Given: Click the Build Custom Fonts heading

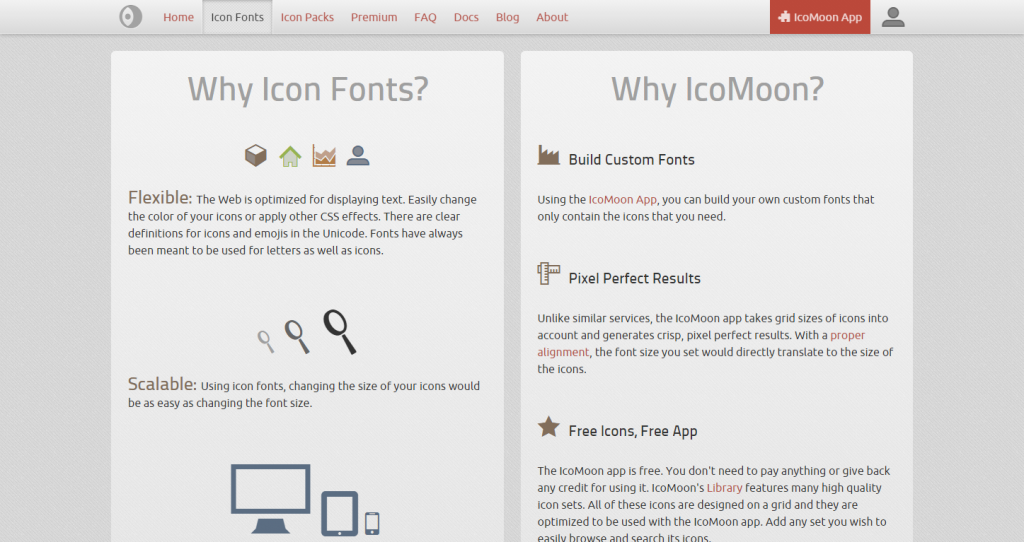Looking at the screenshot, I should coord(632,159).
